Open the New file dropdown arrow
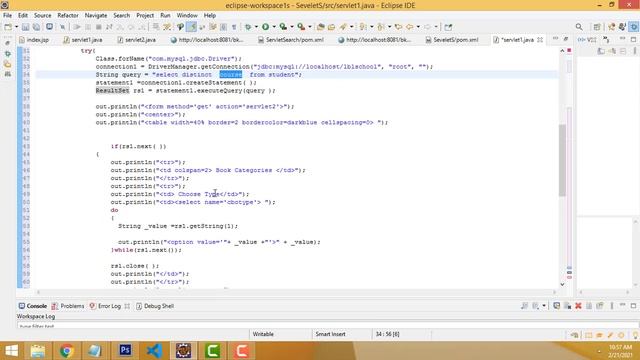Image resolution: width=640 pixels, height=360 pixels. coord(16,27)
